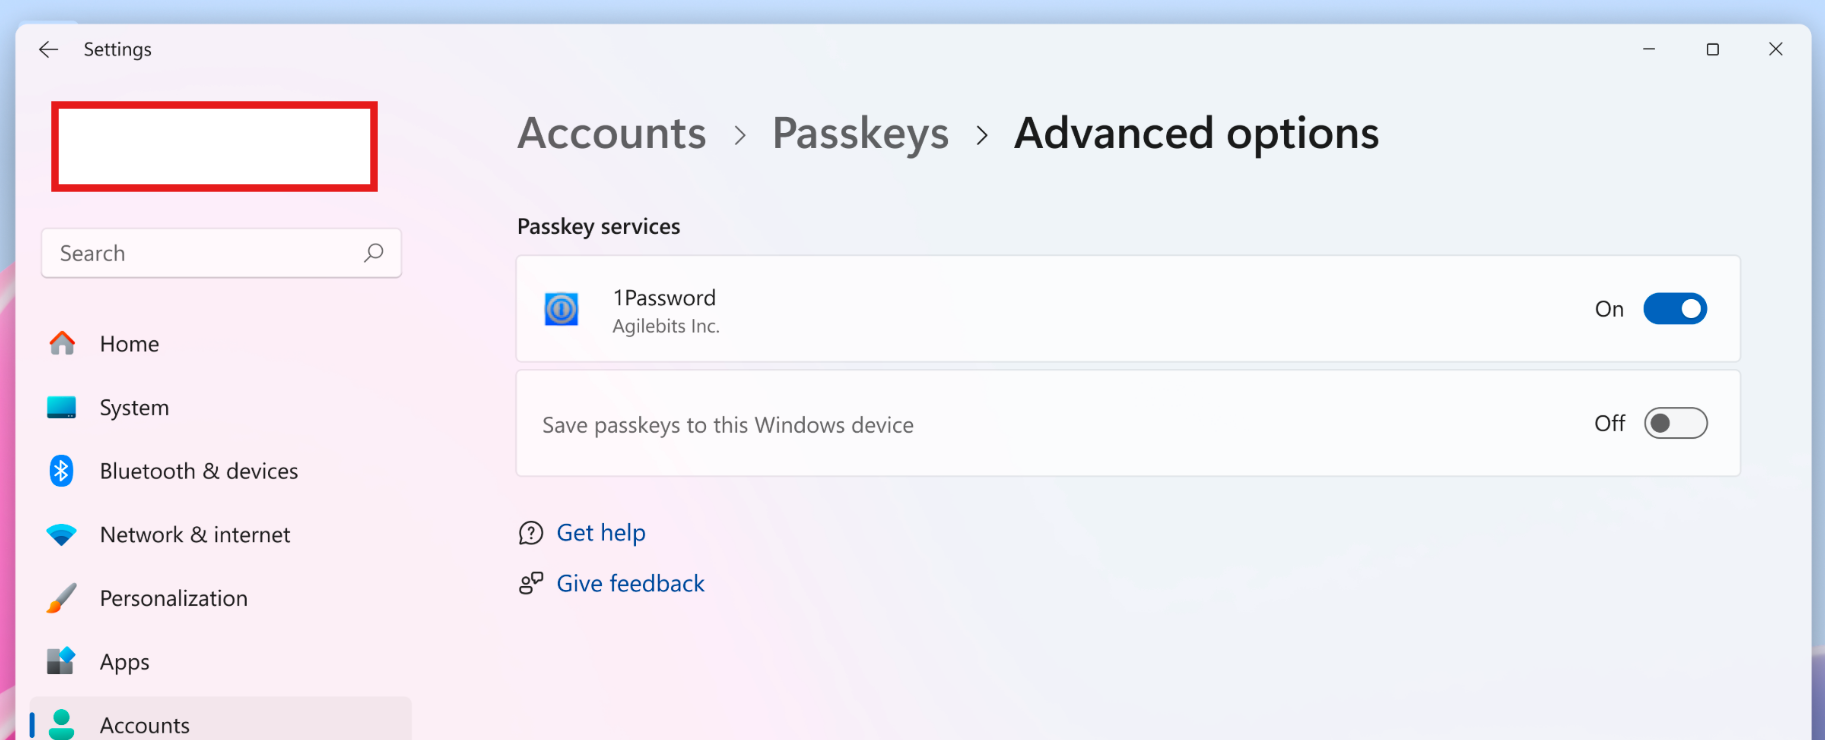Click the Agilebits Inc. publisher text
The image size is (1825, 740).
[x=666, y=326]
